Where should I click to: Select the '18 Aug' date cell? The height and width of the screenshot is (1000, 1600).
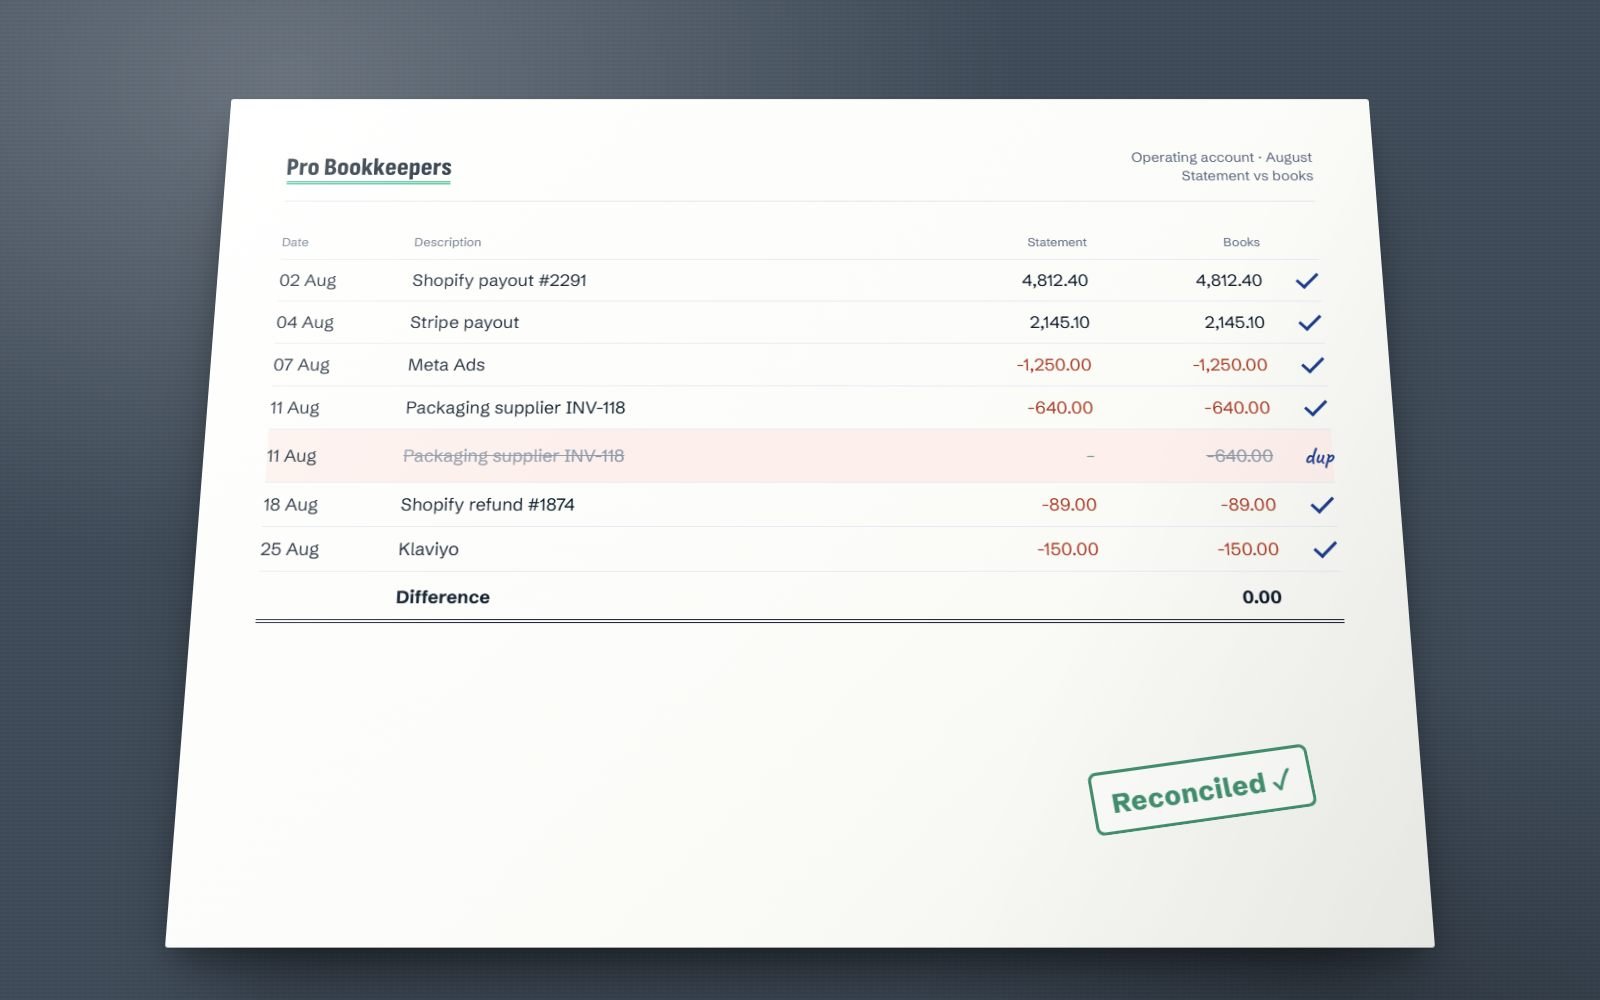[290, 505]
